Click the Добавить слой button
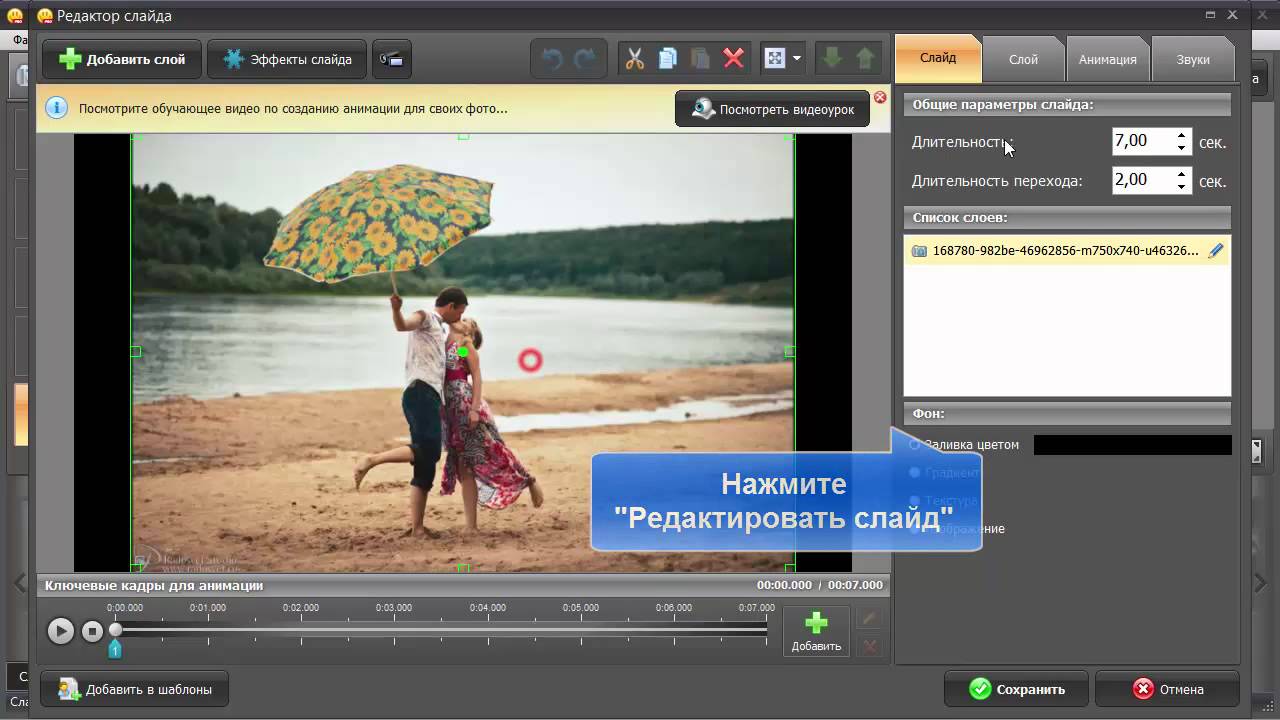 tap(122, 59)
